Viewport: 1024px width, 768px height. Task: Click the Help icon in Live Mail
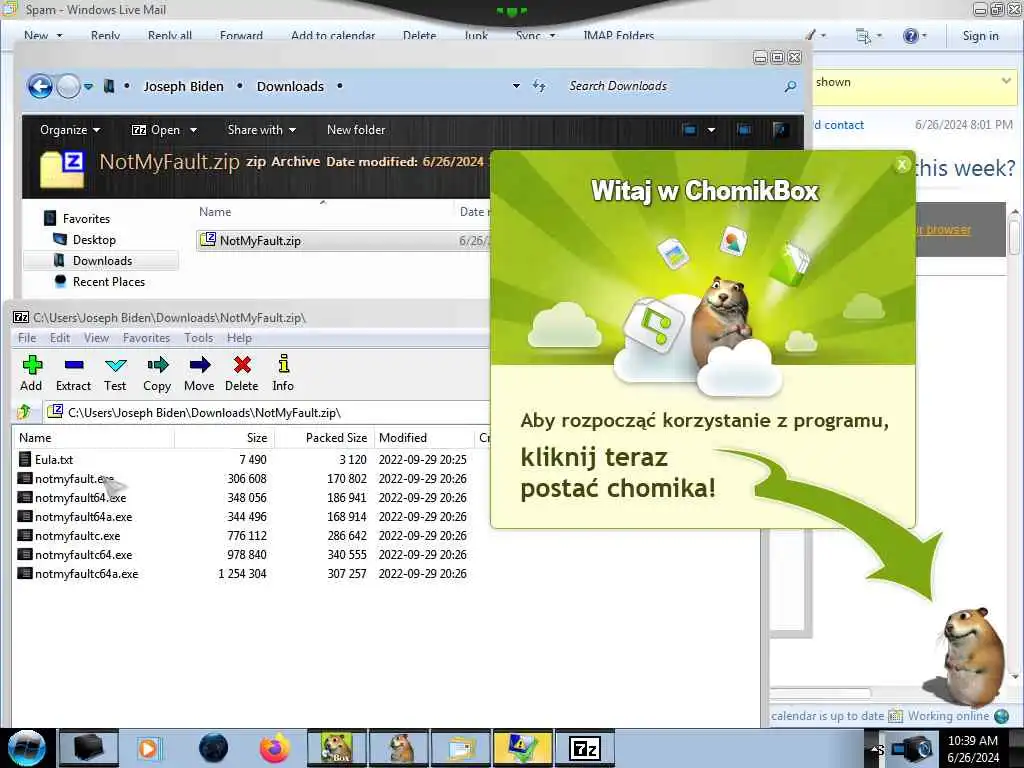pyautogui.click(x=910, y=36)
